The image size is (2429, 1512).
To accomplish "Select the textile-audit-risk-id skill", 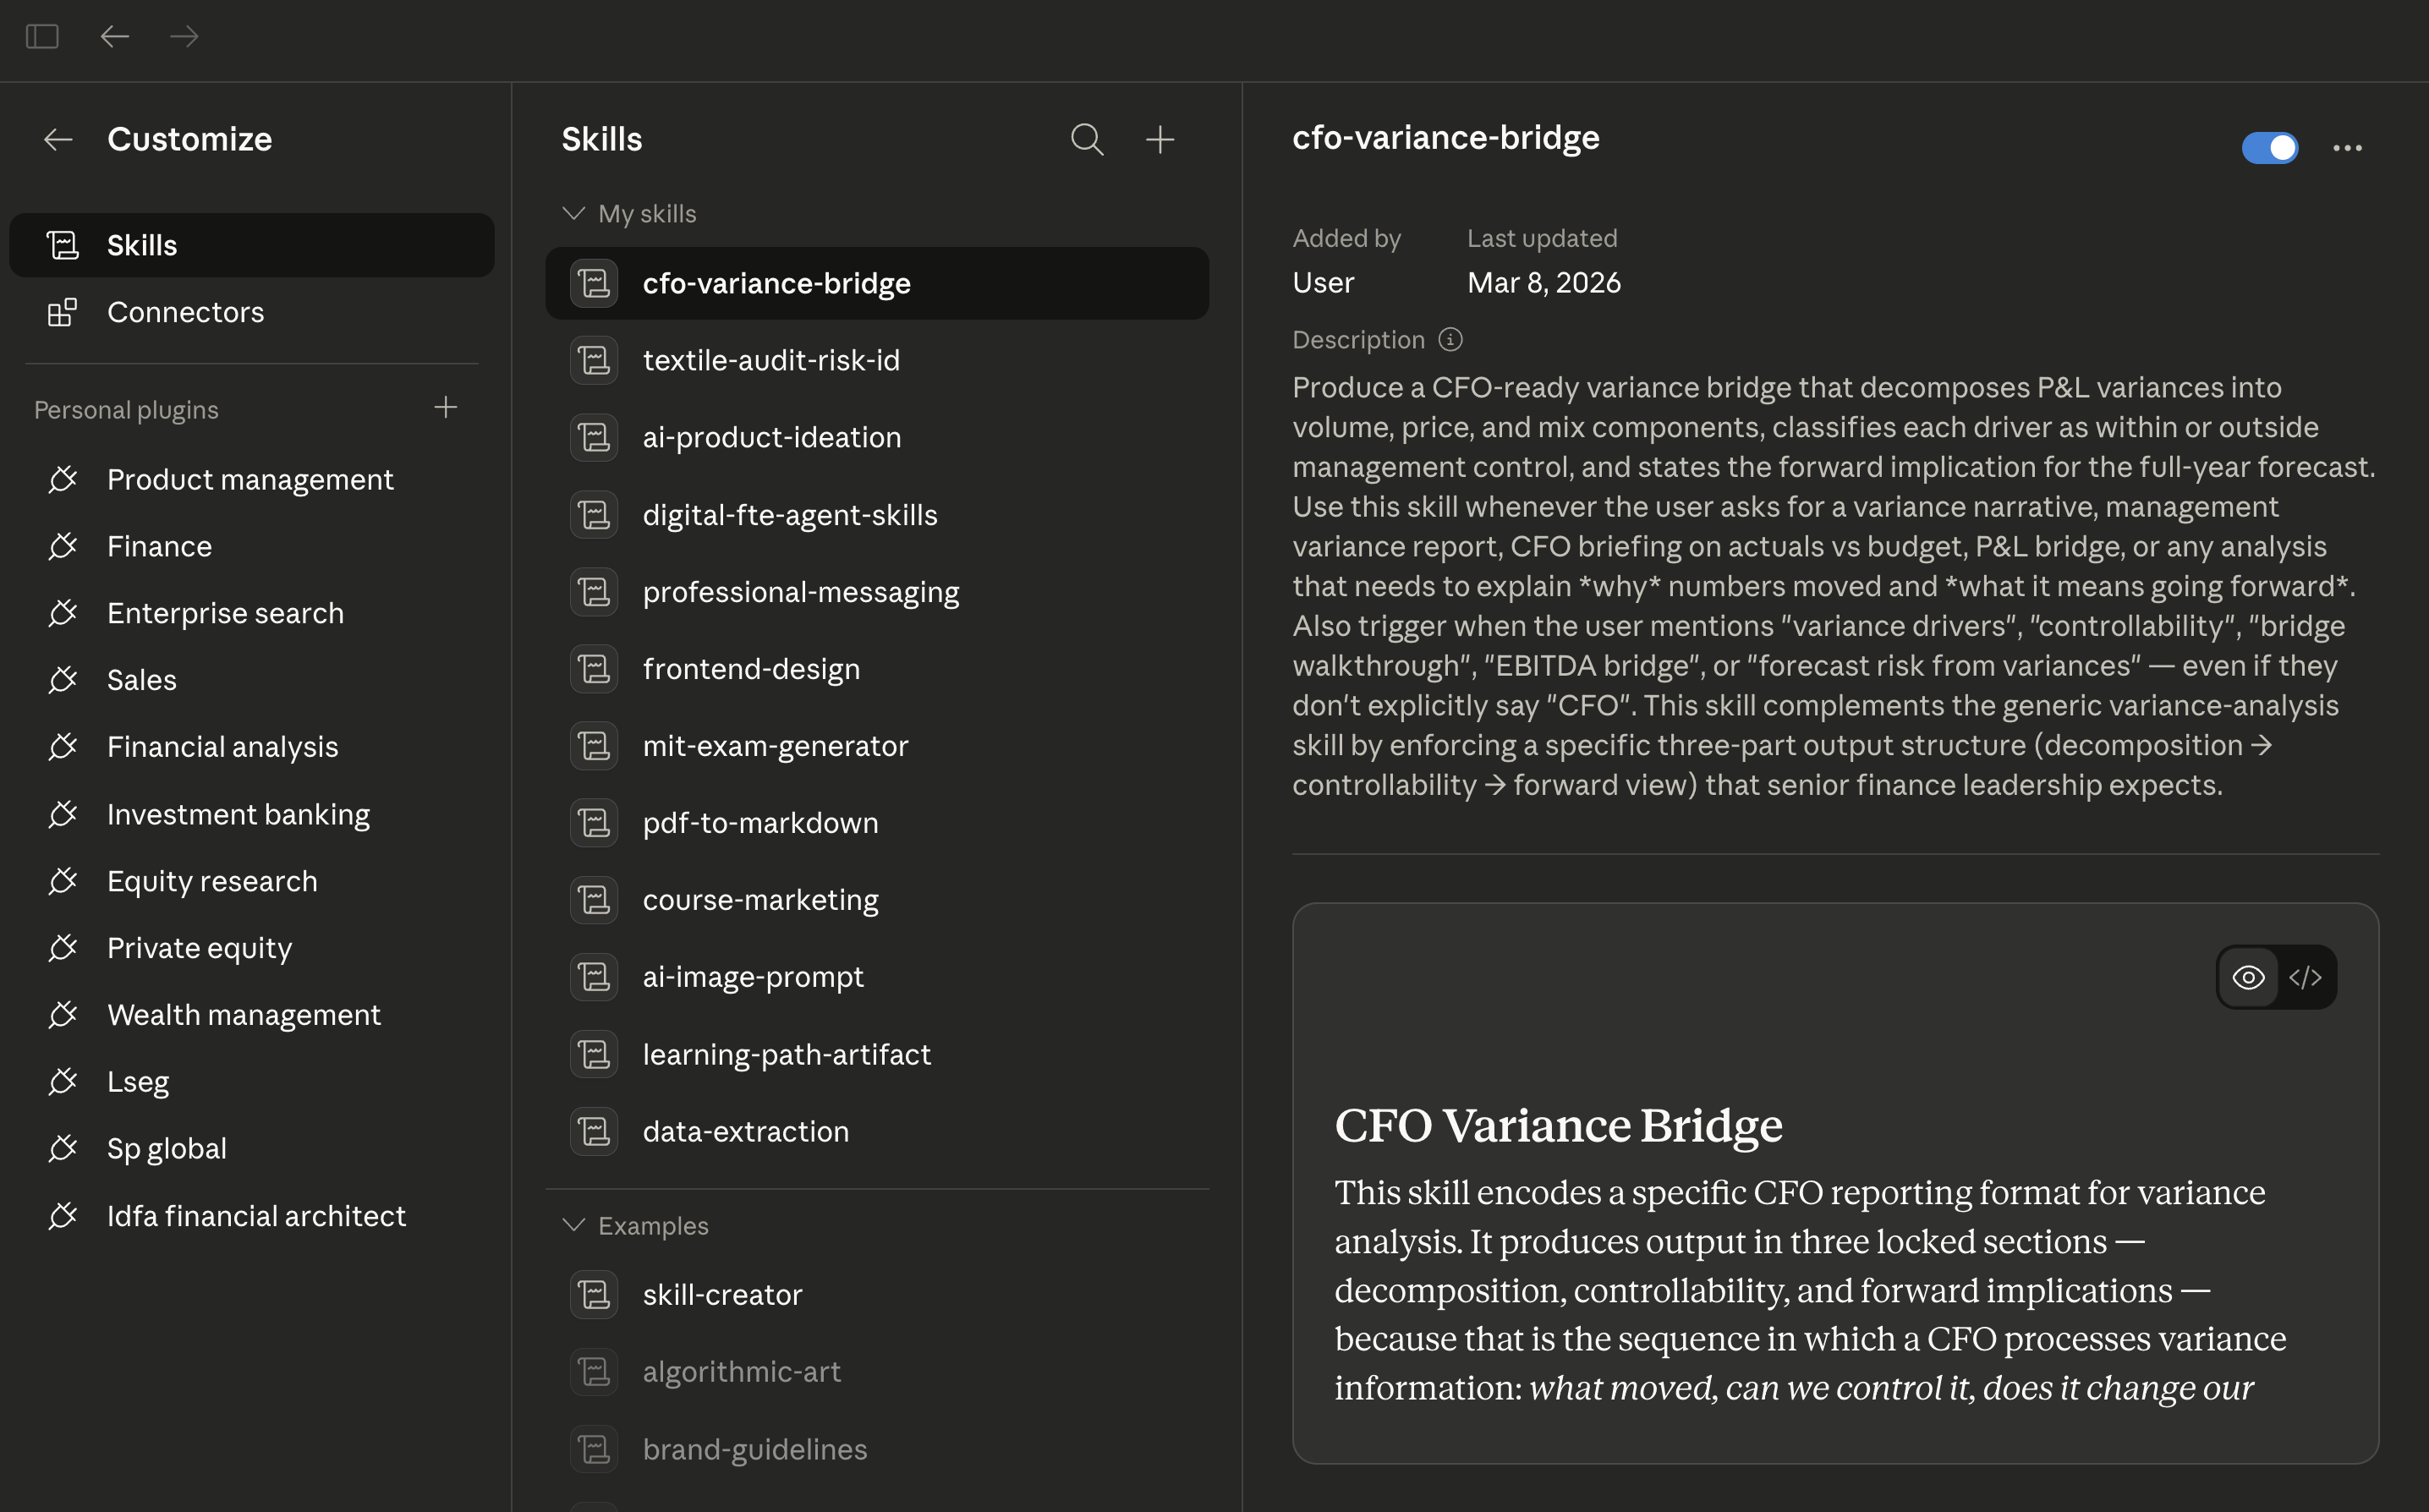I will [x=770, y=360].
